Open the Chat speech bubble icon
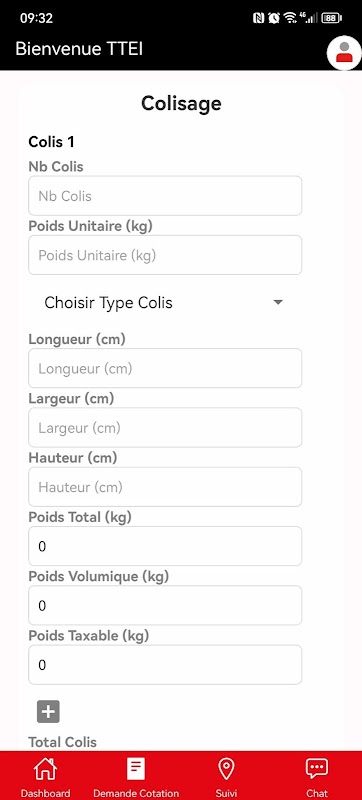362x800 pixels. [317, 768]
